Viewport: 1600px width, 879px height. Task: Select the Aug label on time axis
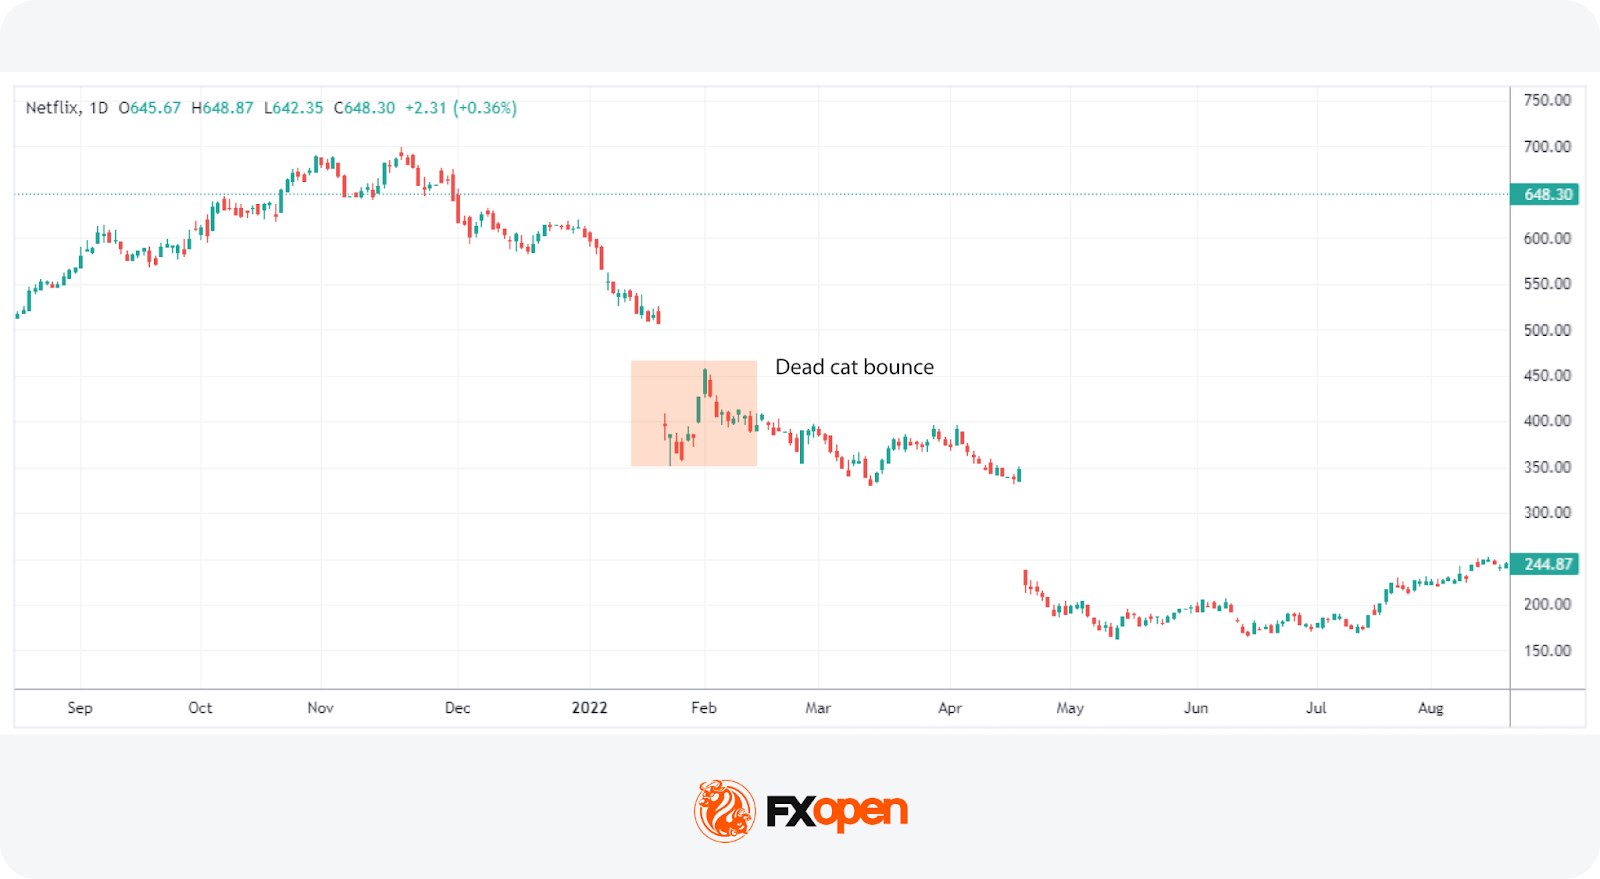pos(1430,708)
